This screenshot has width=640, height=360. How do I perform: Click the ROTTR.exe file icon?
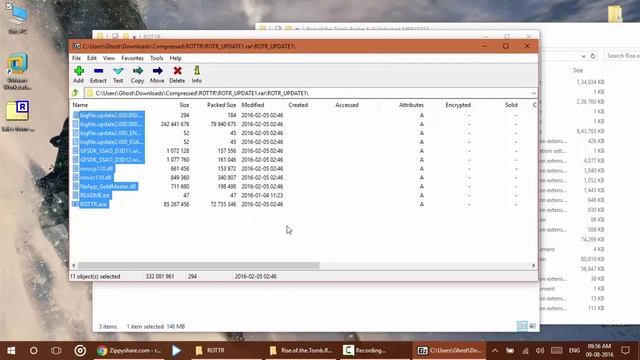(x=76, y=204)
